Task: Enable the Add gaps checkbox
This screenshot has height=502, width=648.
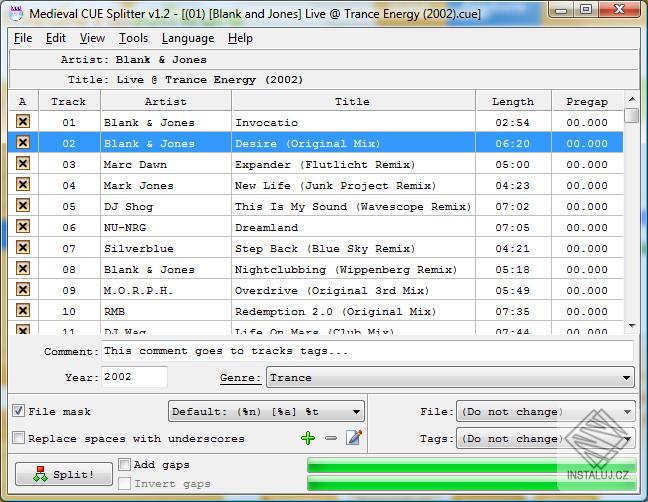Action: pos(124,464)
